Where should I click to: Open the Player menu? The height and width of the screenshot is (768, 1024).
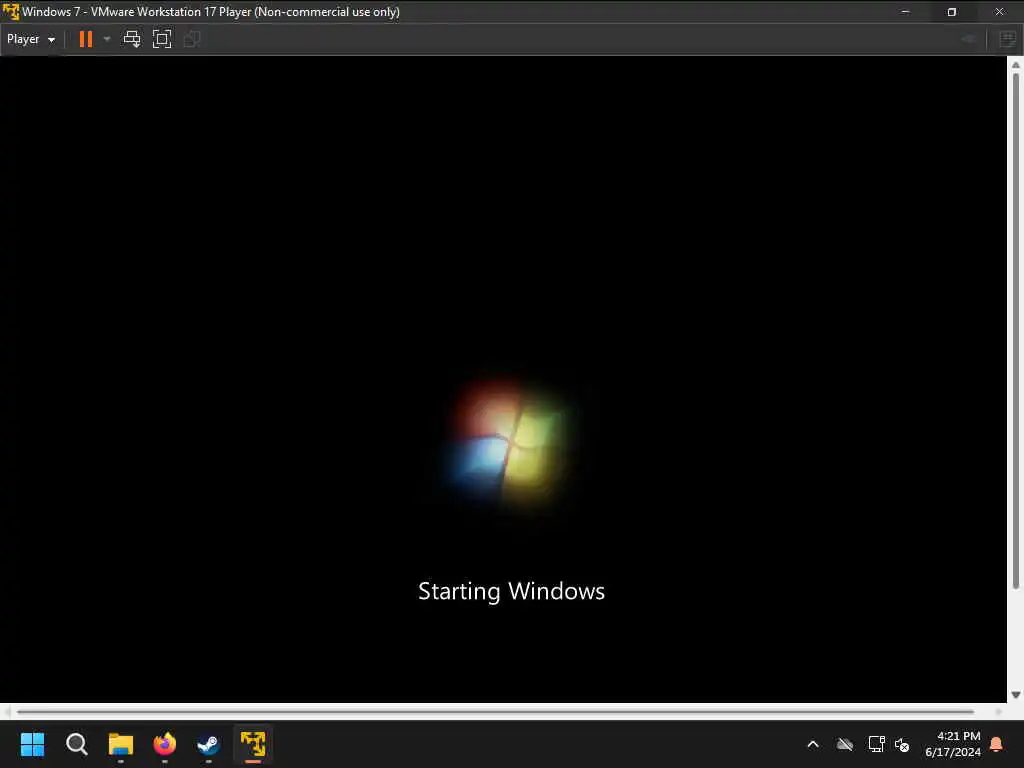pyautogui.click(x=31, y=39)
